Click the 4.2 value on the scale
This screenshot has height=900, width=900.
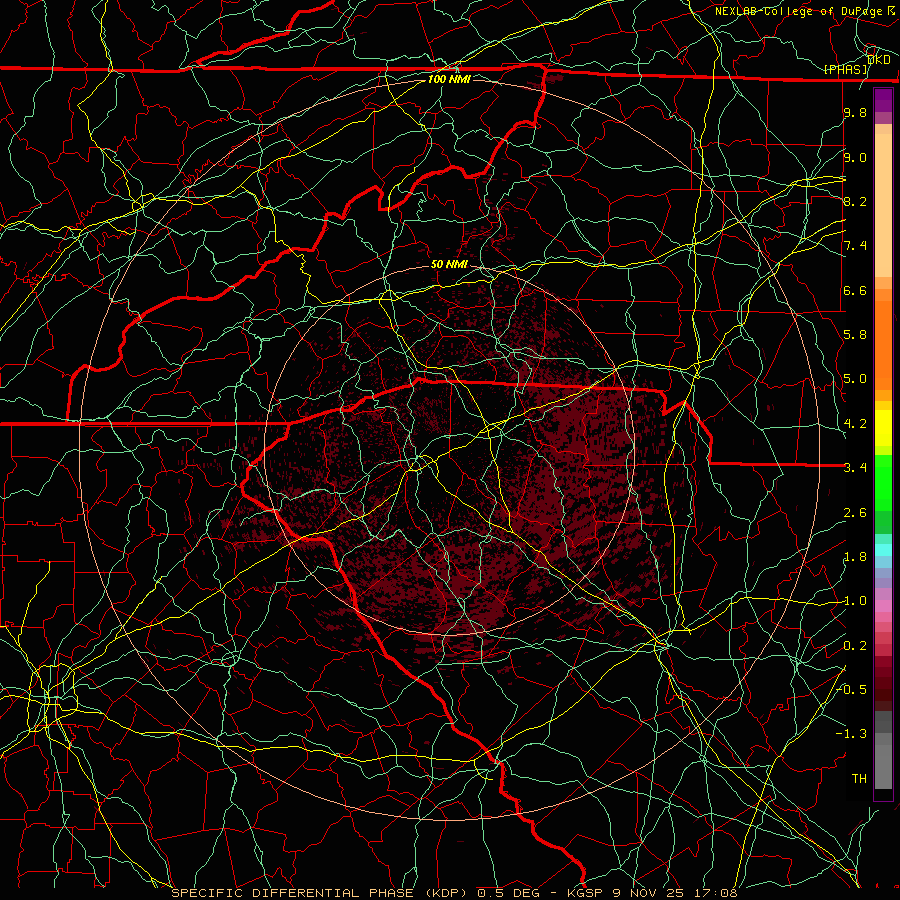tap(855, 423)
